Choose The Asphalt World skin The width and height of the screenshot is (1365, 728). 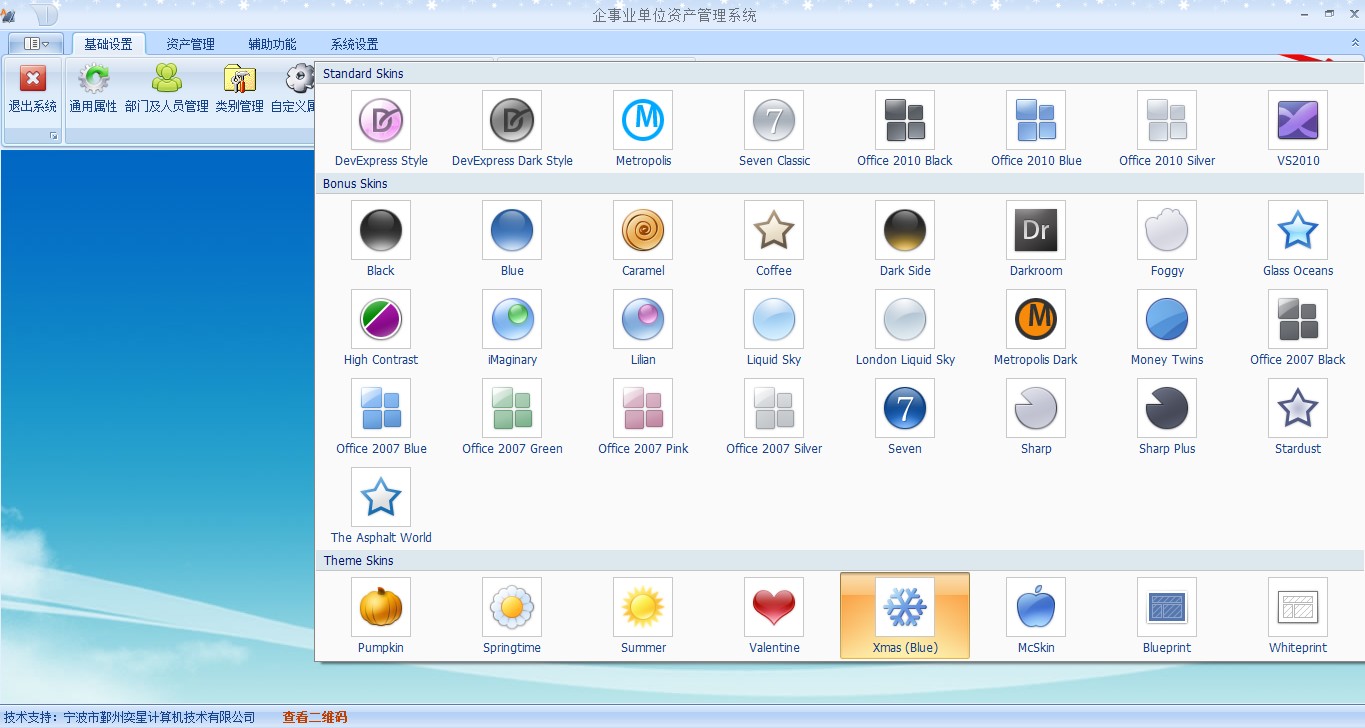point(381,506)
